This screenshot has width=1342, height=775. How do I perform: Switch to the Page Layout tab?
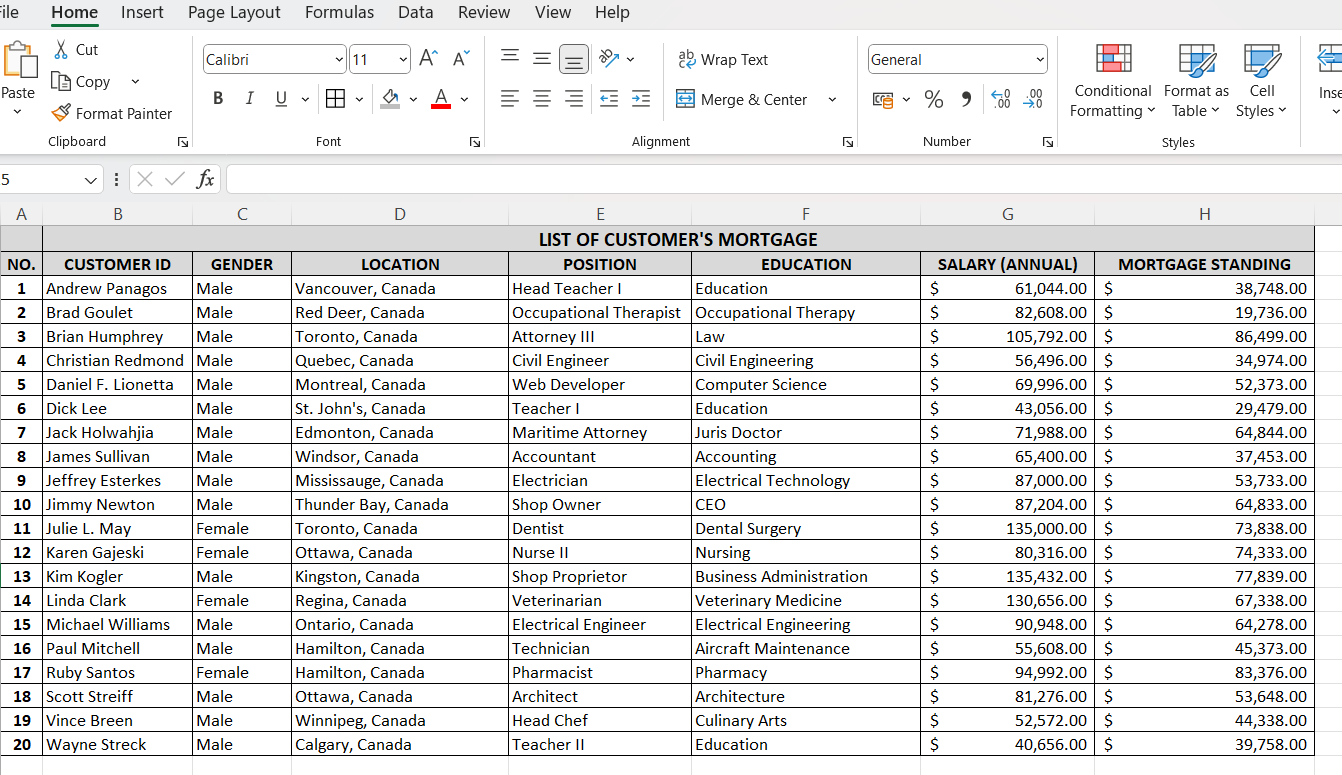[234, 12]
